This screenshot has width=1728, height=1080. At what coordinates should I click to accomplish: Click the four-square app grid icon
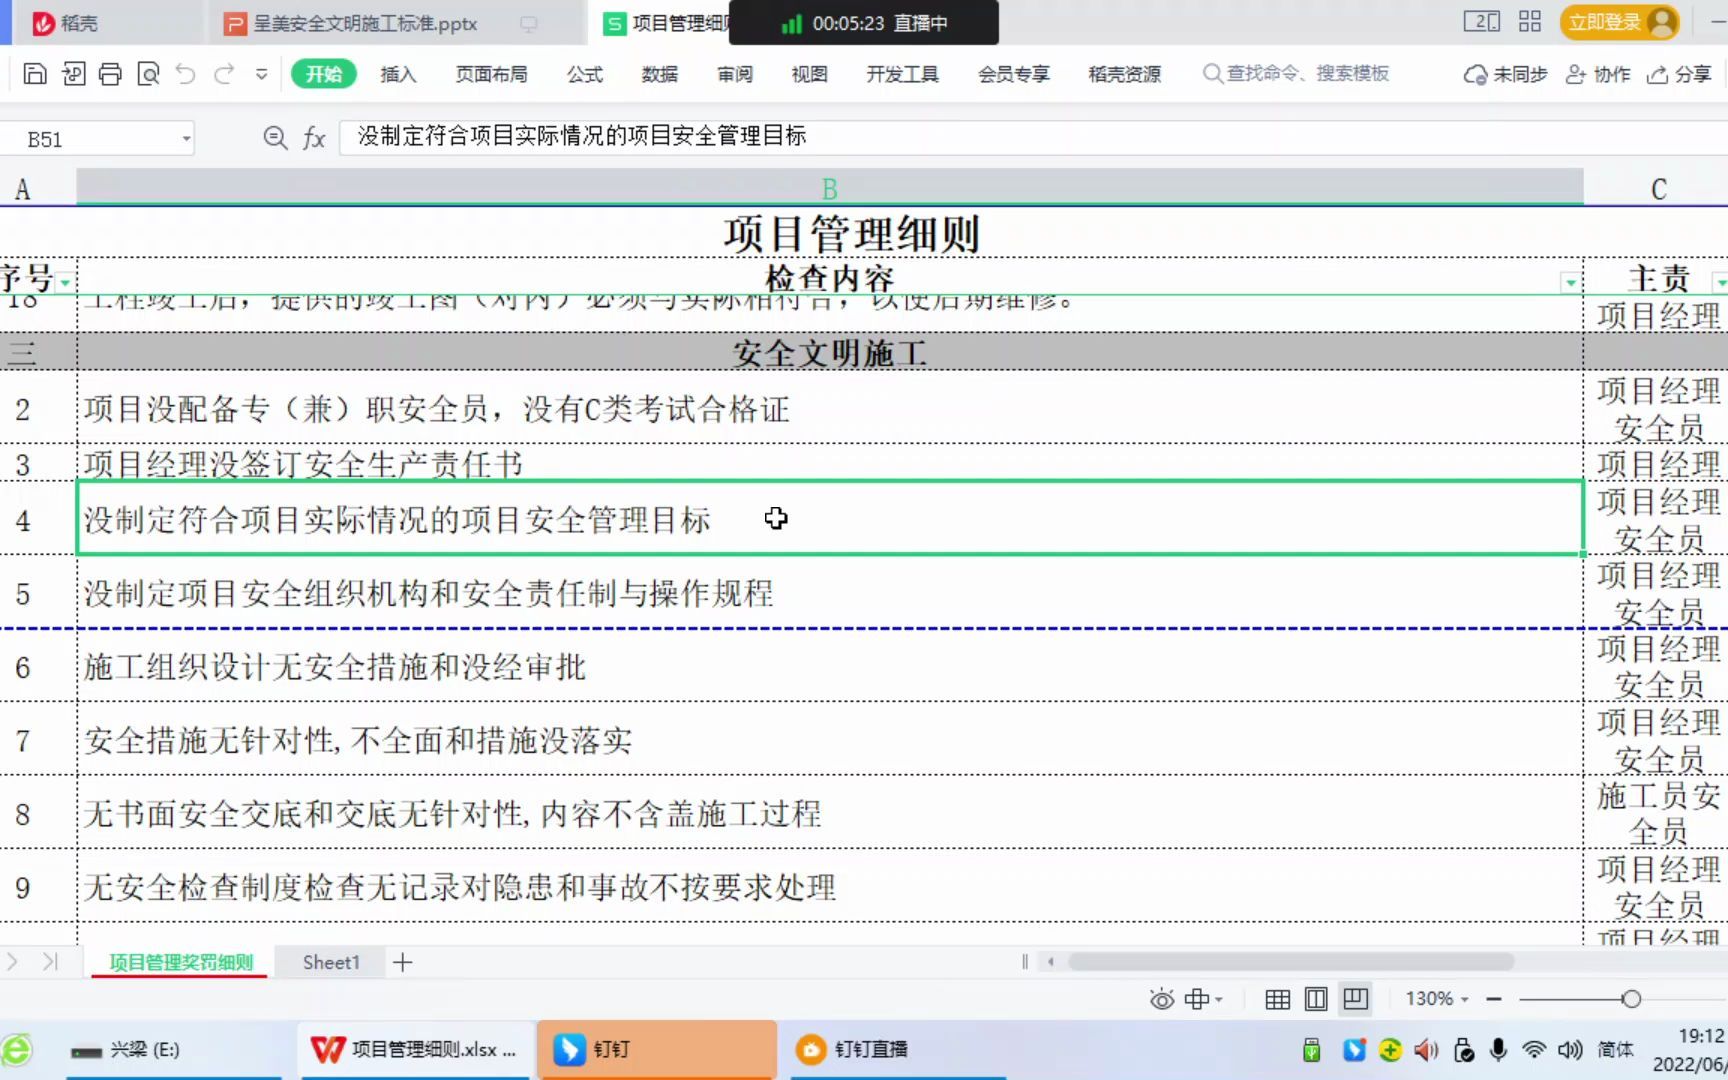[1530, 22]
